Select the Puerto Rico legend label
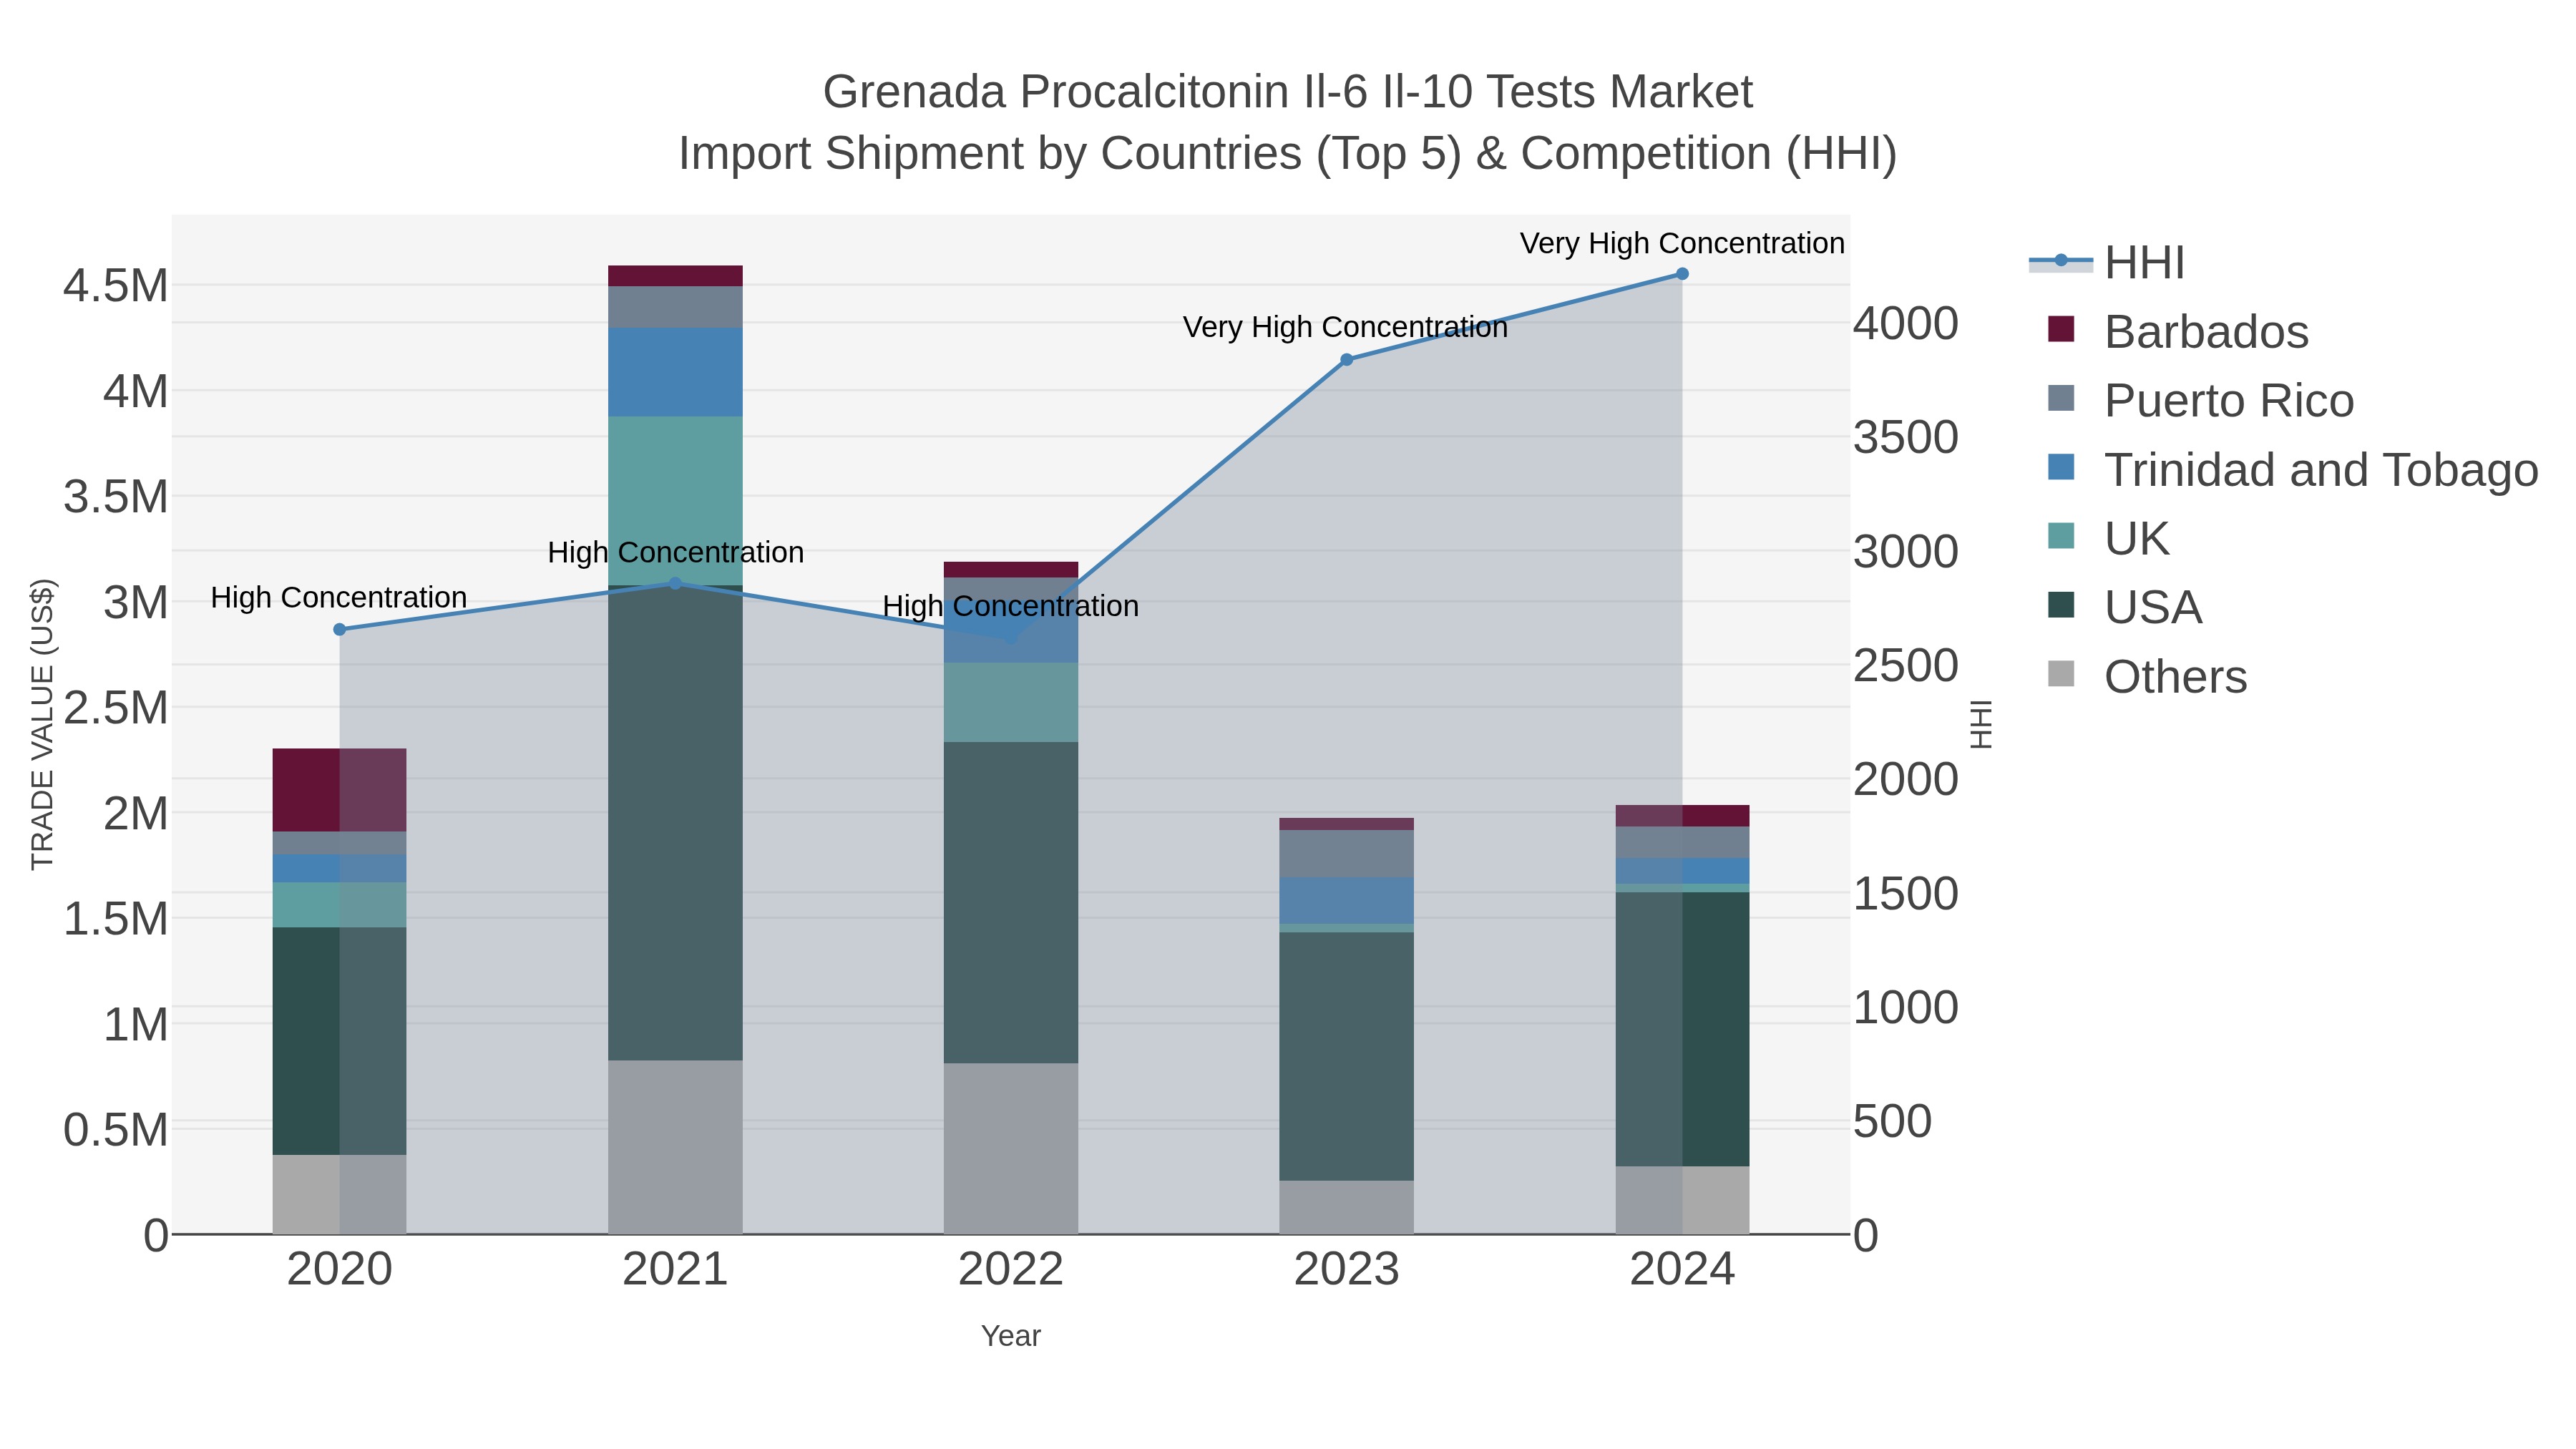2576x1449 pixels. point(2229,401)
